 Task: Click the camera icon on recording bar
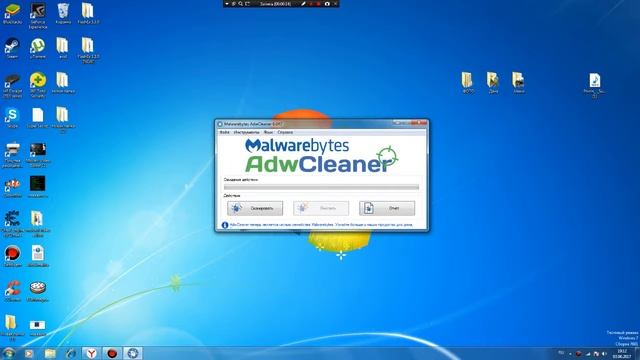[327, 4]
